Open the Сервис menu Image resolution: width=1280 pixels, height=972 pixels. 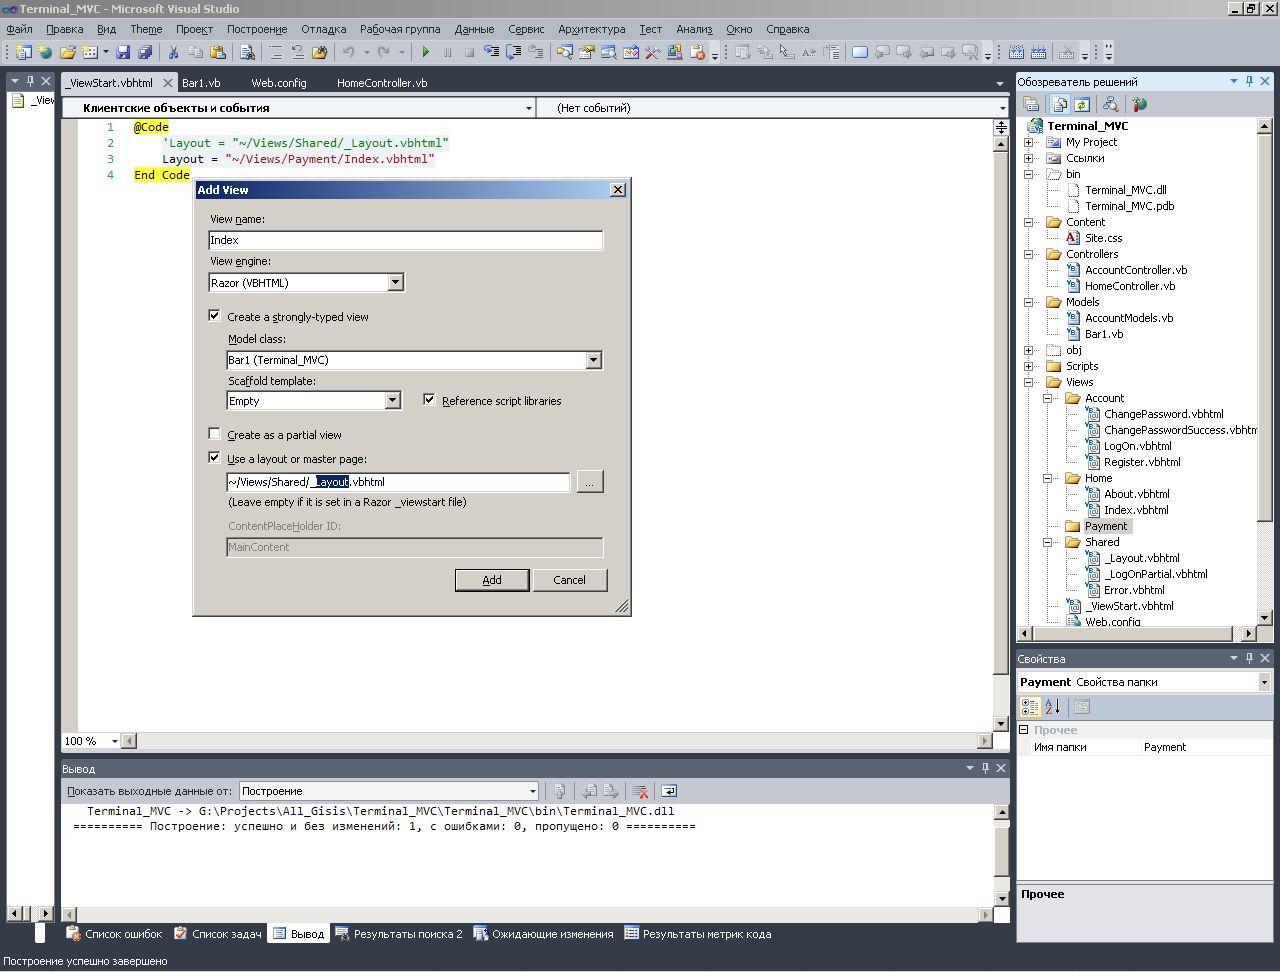[x=526, y=29]
